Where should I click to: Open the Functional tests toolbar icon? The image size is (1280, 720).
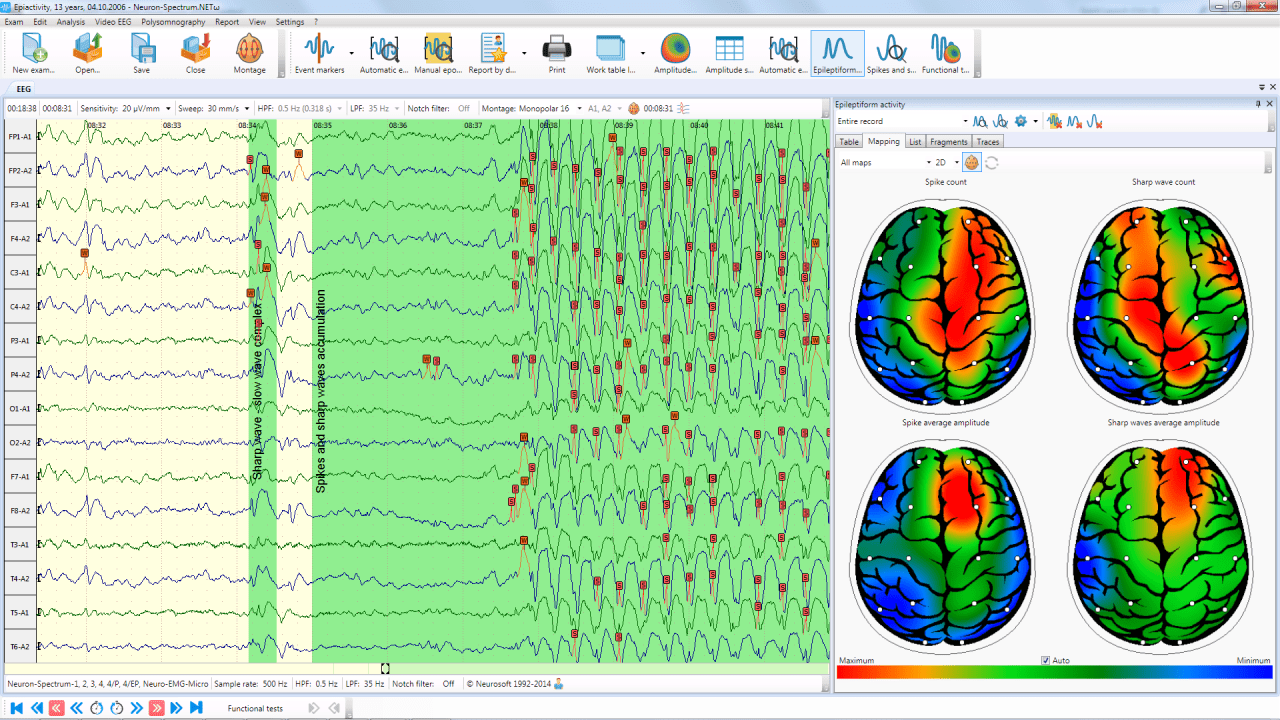coord(945,53)
